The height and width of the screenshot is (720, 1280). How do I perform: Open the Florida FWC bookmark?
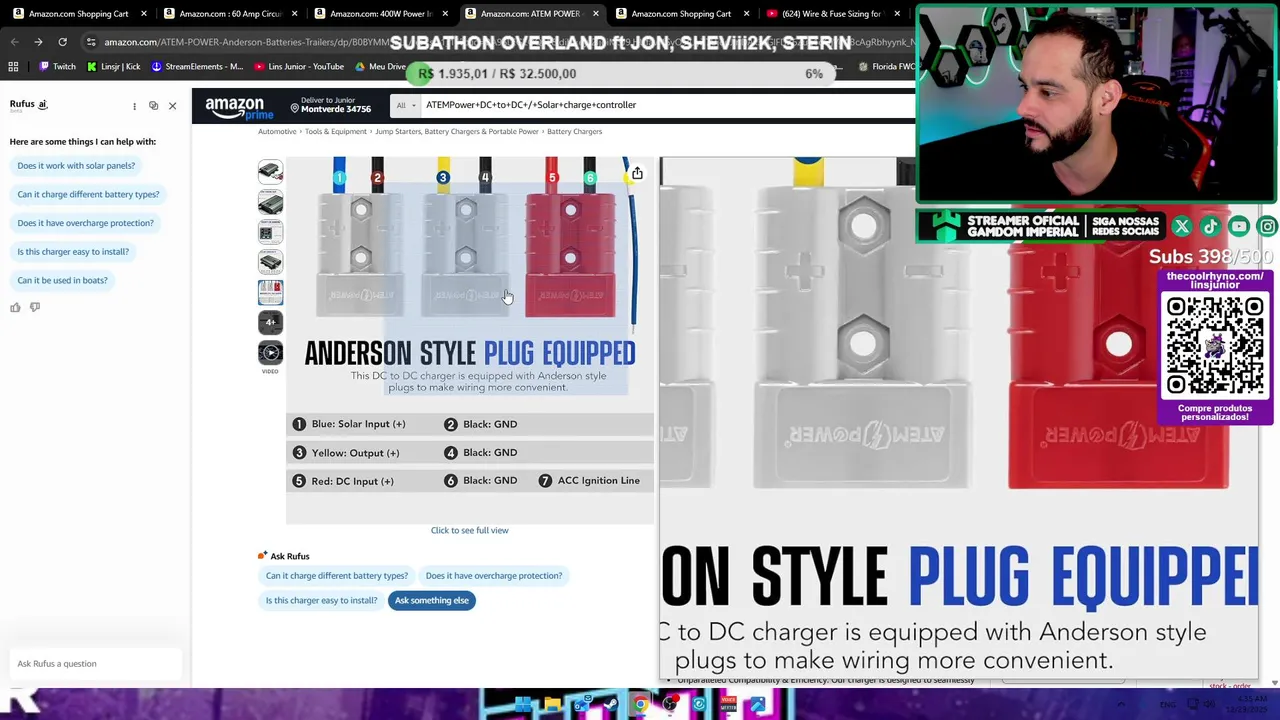point(887,67)
